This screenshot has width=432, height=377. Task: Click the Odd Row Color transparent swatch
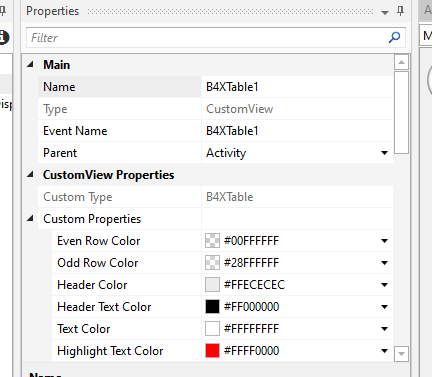coord(212,263)
